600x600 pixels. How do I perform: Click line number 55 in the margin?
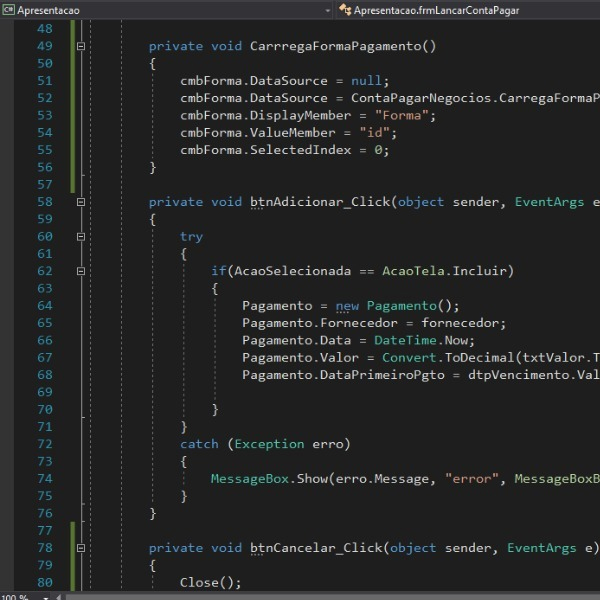point(44,150)
